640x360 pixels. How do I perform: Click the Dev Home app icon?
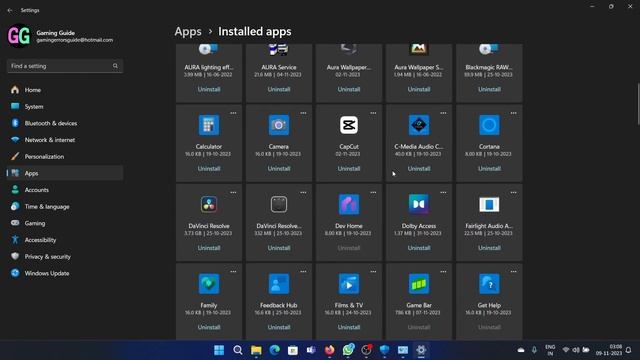click(349, 204)
